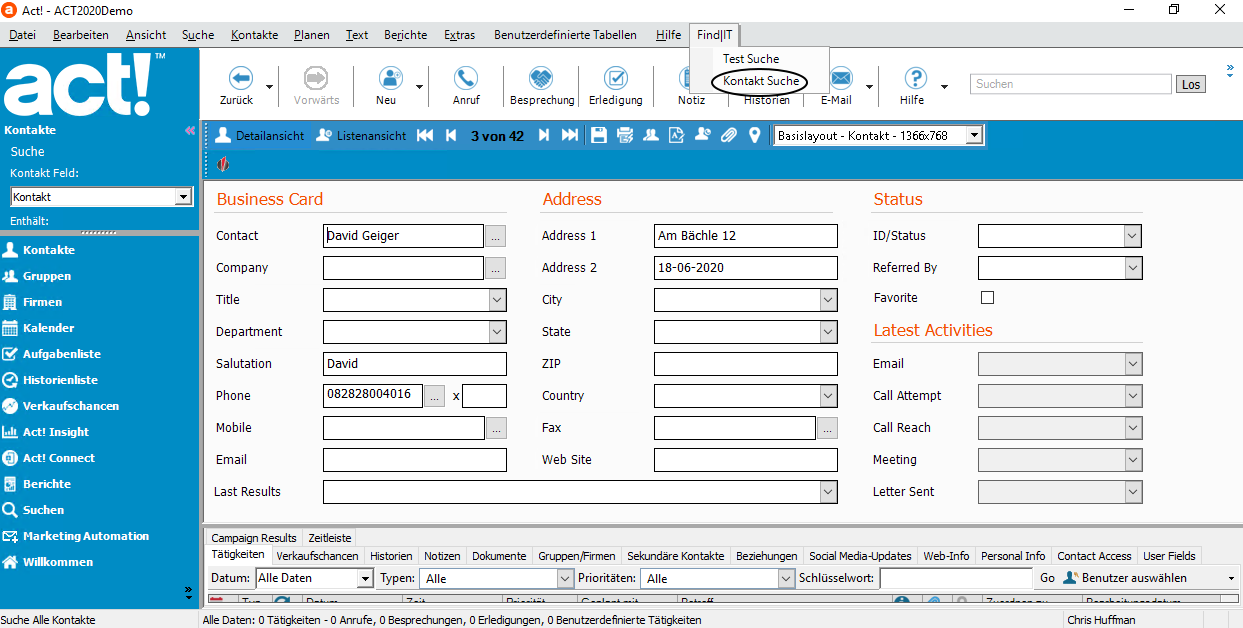
Task: Open the Neu button dropdown arrow
Action: tap(419, 87)
